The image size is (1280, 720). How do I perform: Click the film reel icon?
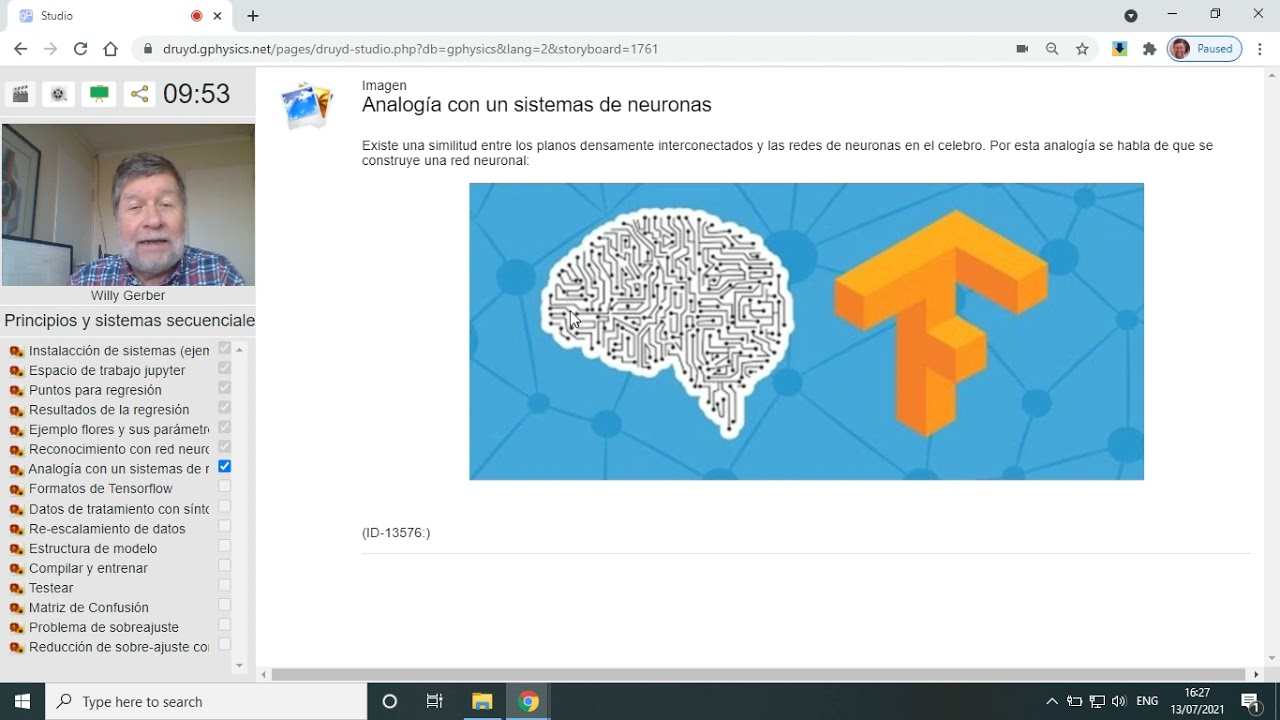click(x=59, y=94)
